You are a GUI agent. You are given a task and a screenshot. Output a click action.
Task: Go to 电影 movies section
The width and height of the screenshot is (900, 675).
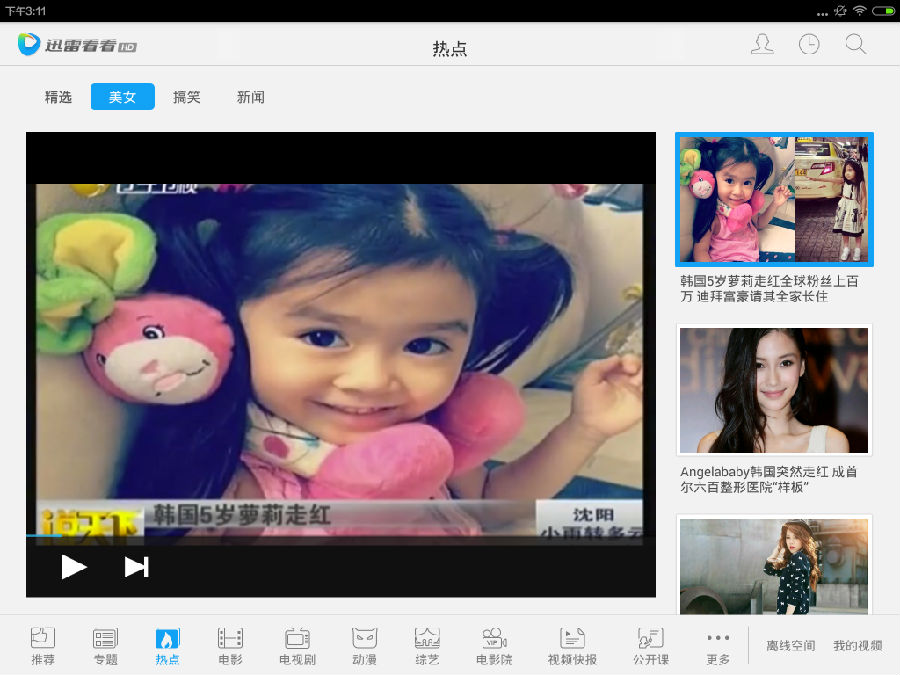click(x=230, y=645)
